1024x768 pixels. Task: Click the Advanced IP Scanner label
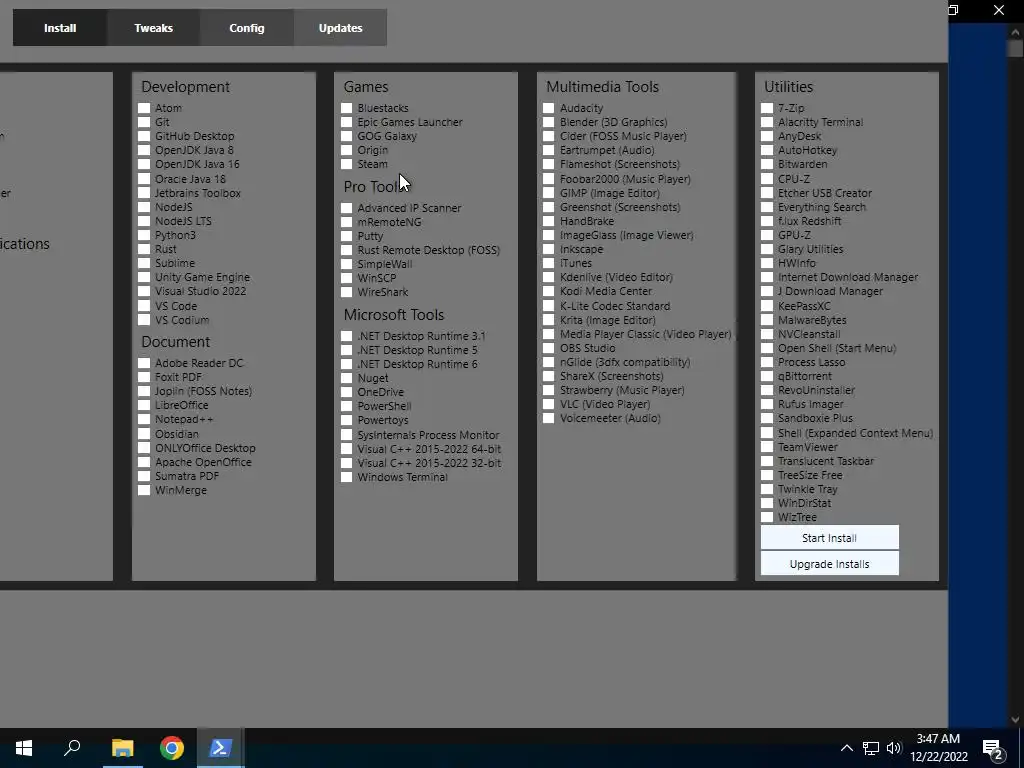409,208
